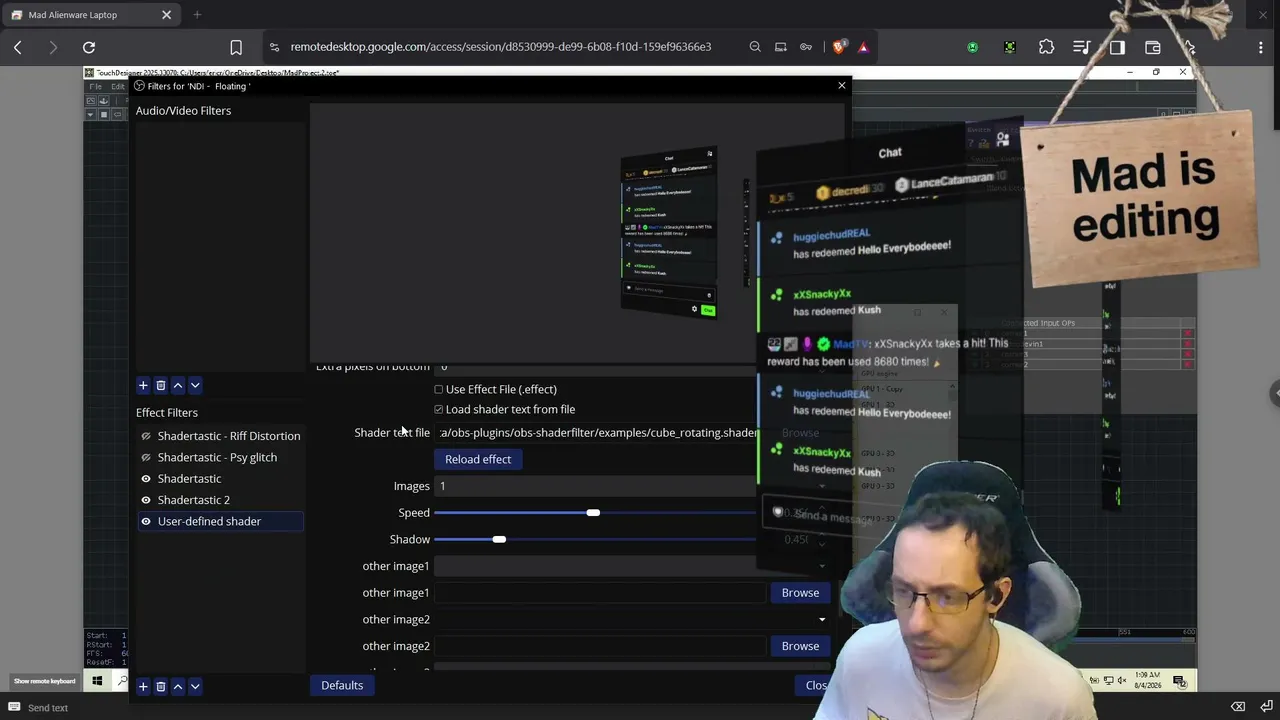The image size is (1280, 720).
Task: Close the Mad Alienware Laptop tab
Action: [166, 15]
